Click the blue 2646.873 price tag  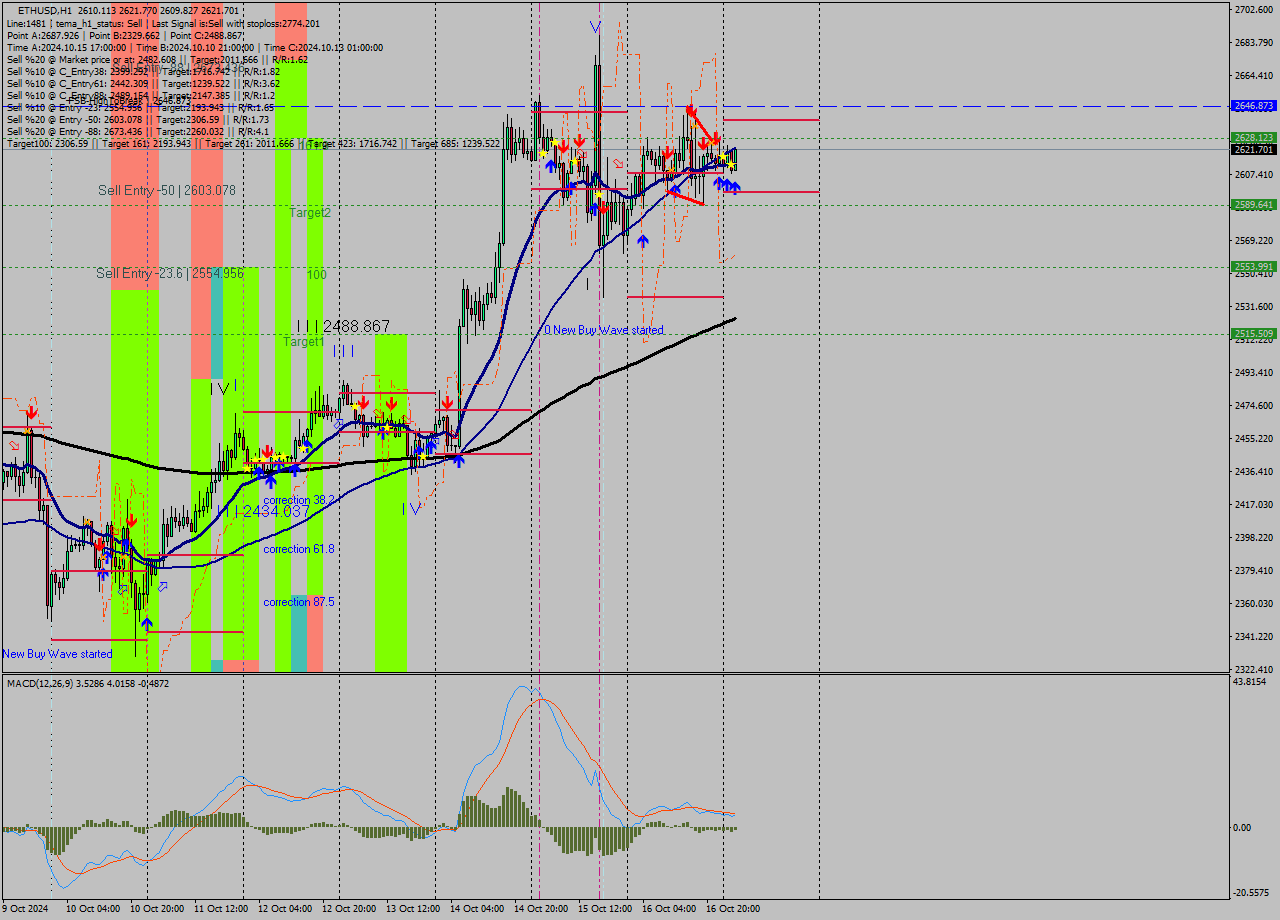tap(1253, 106)
